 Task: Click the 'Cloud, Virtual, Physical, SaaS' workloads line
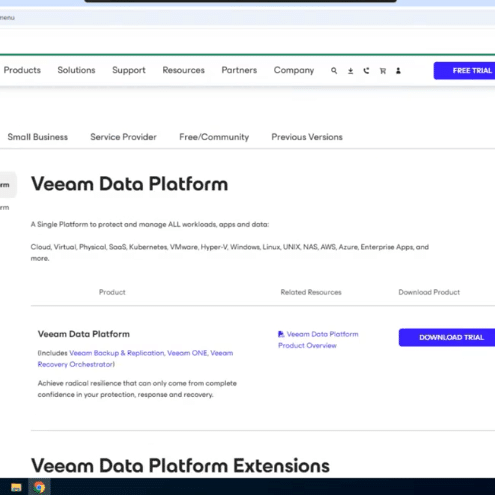coord(230,252)
